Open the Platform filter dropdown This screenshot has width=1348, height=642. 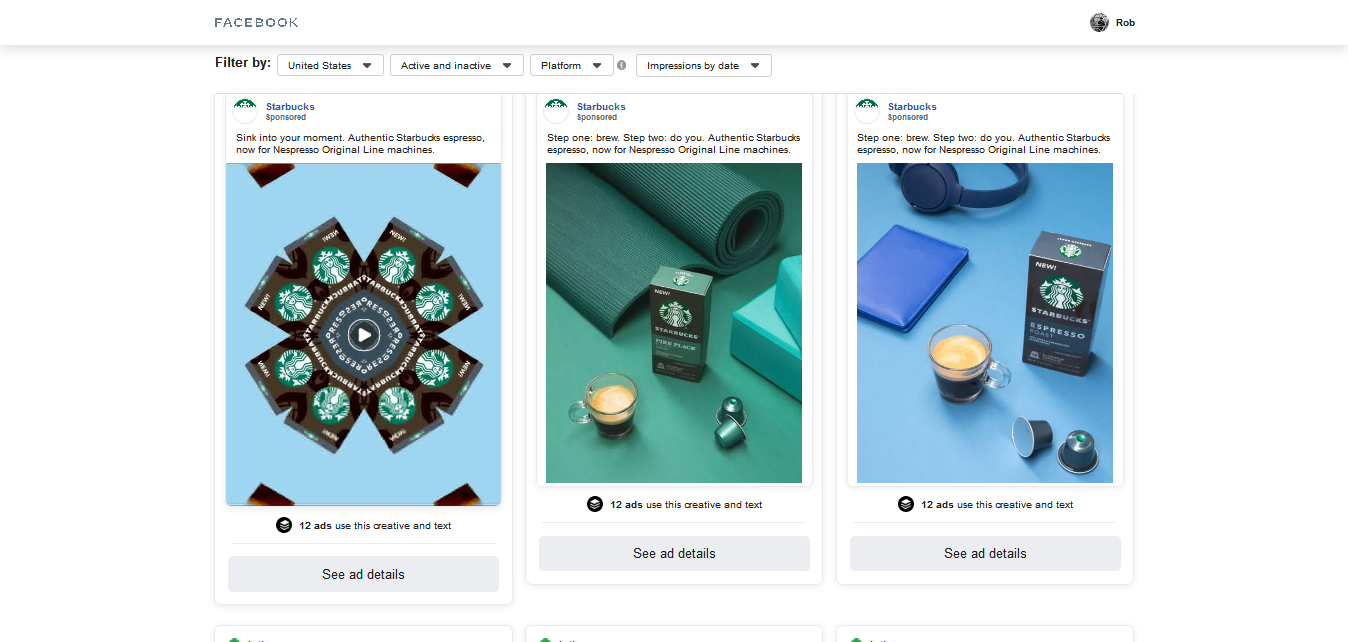572,65
